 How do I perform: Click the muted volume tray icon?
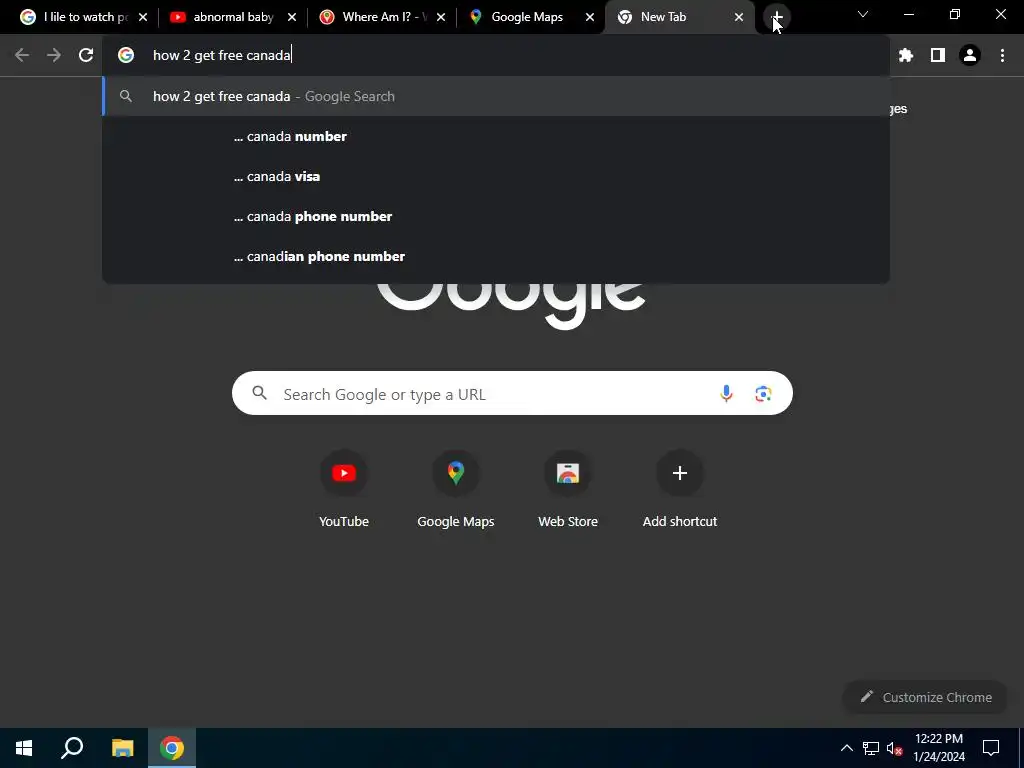point(894,748)
